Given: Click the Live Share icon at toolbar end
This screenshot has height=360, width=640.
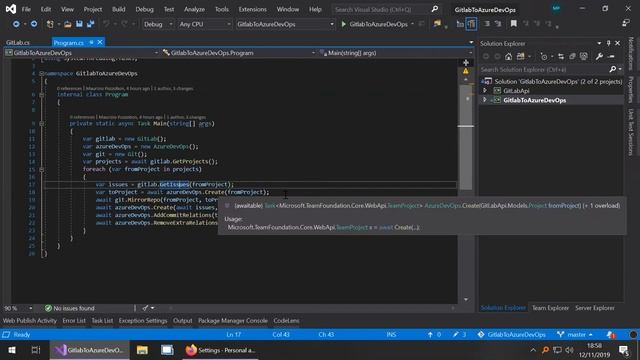Looking at the screenshot, I should pos(626,24).
